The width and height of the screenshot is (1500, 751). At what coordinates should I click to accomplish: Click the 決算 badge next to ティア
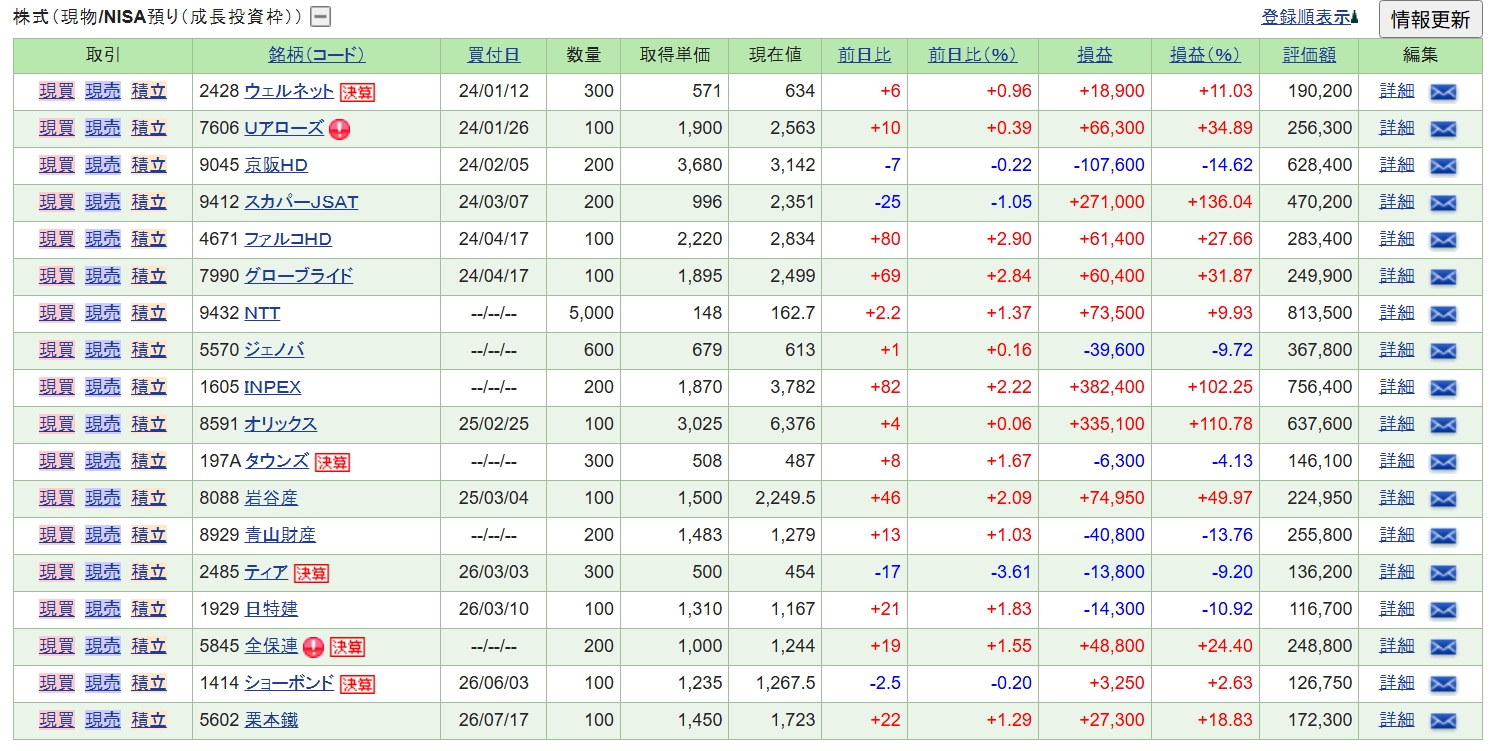pos(311,573)
